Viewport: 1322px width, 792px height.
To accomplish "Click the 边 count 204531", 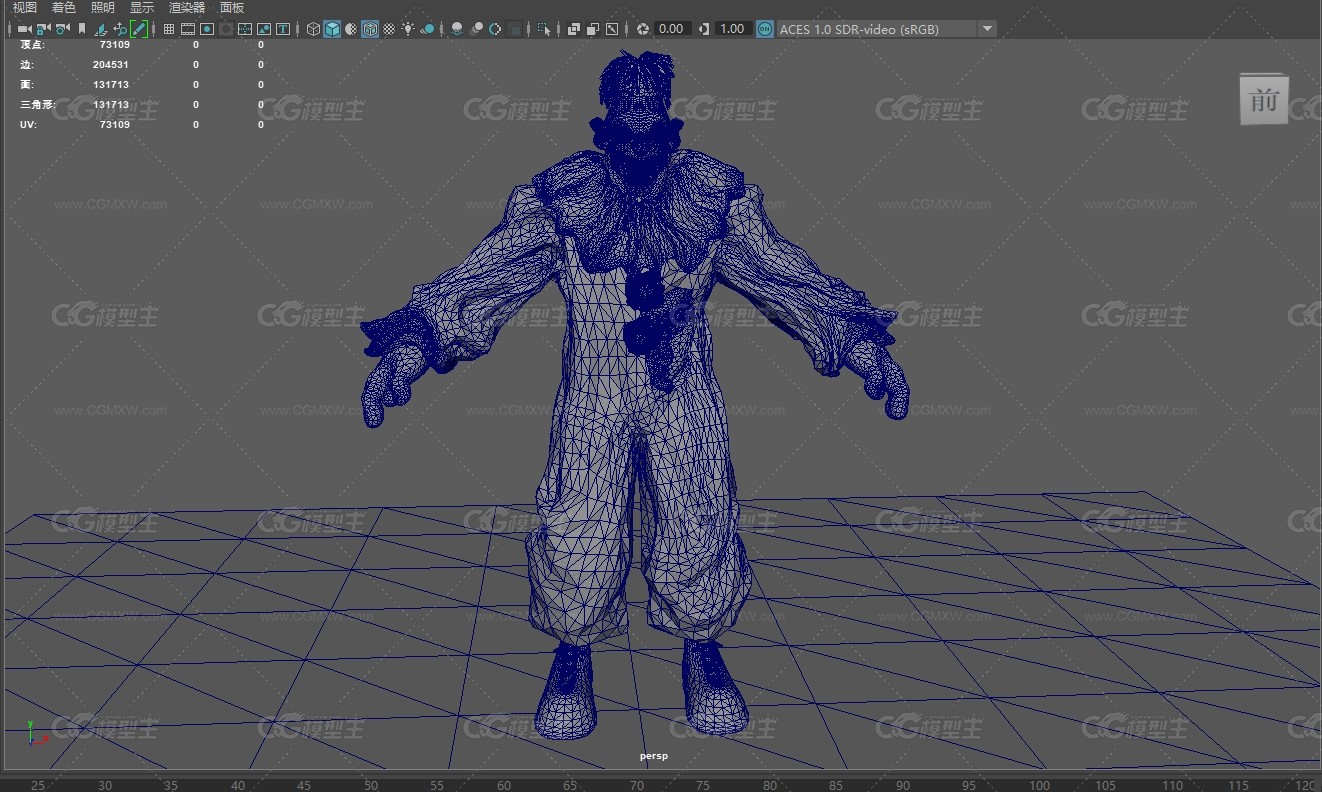I will click(x=111, y=64).
